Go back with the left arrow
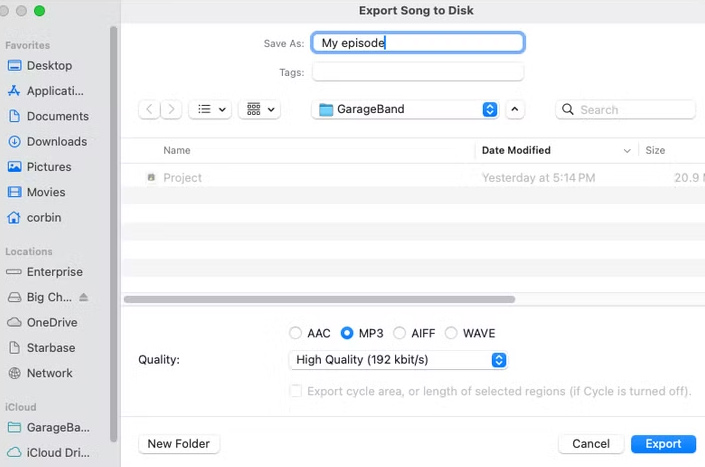 (x=149, y=109)
